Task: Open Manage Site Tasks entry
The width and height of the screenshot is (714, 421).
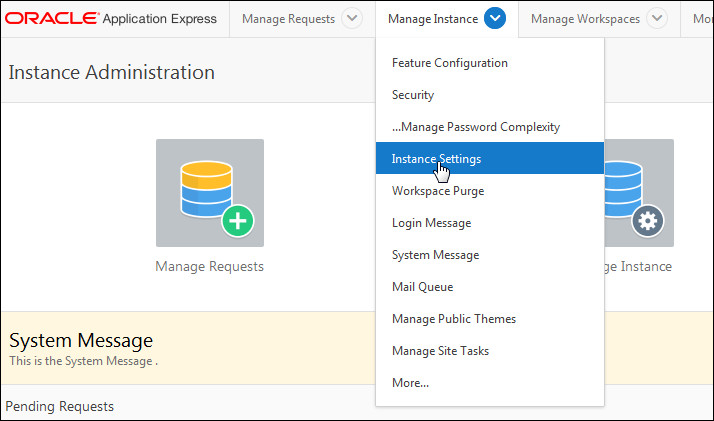Action: pos(440,351)
